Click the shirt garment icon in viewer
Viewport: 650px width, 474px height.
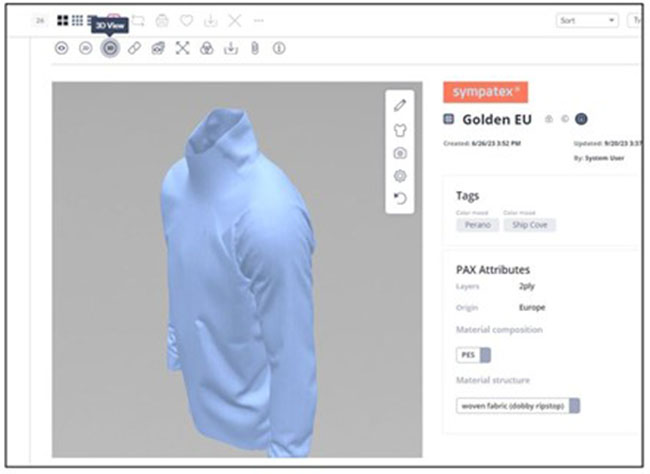(x=400, y=129)
